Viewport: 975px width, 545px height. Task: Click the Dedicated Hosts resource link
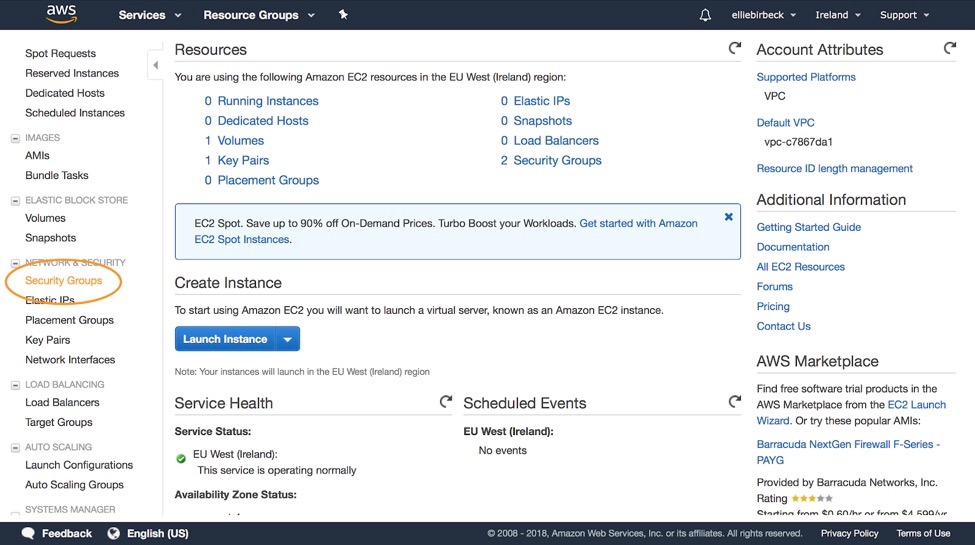(x=262, y=121)
